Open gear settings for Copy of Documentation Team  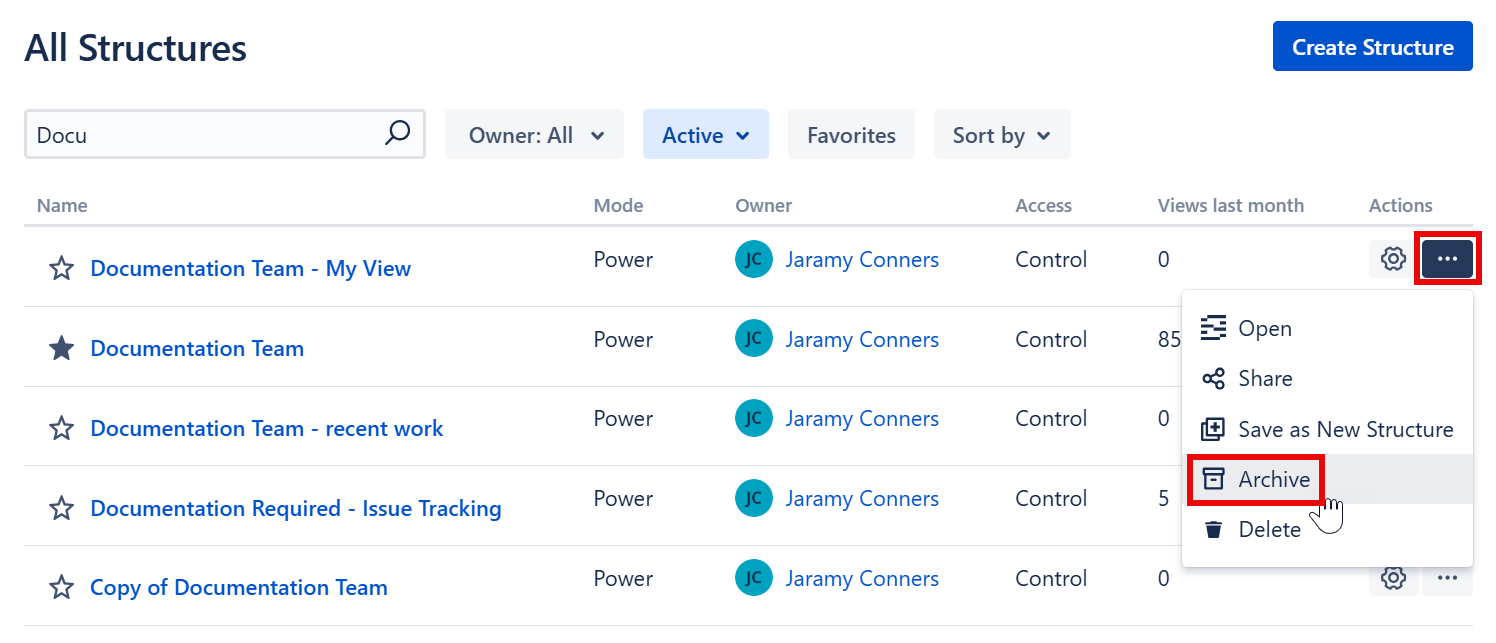click(1393, 578)
